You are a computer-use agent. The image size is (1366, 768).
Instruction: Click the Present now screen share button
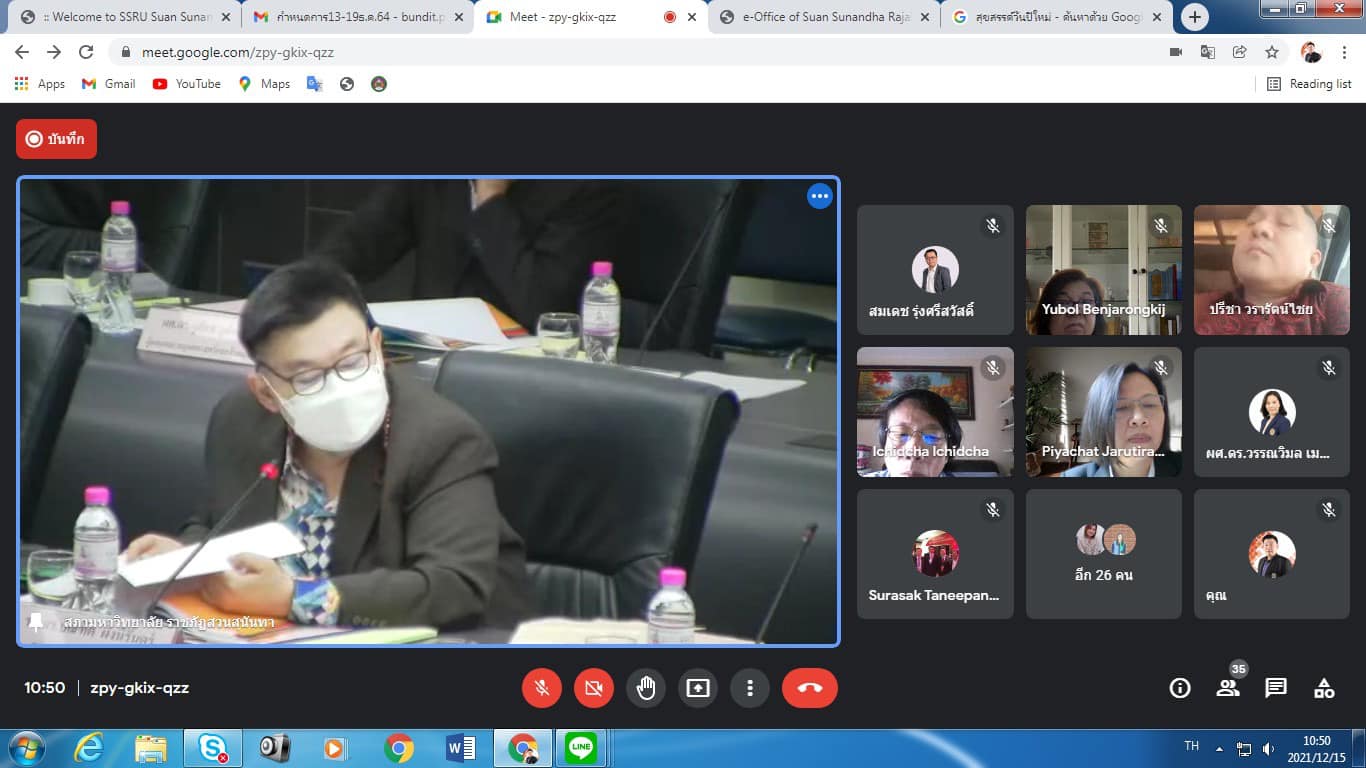[x=697, y=688]
